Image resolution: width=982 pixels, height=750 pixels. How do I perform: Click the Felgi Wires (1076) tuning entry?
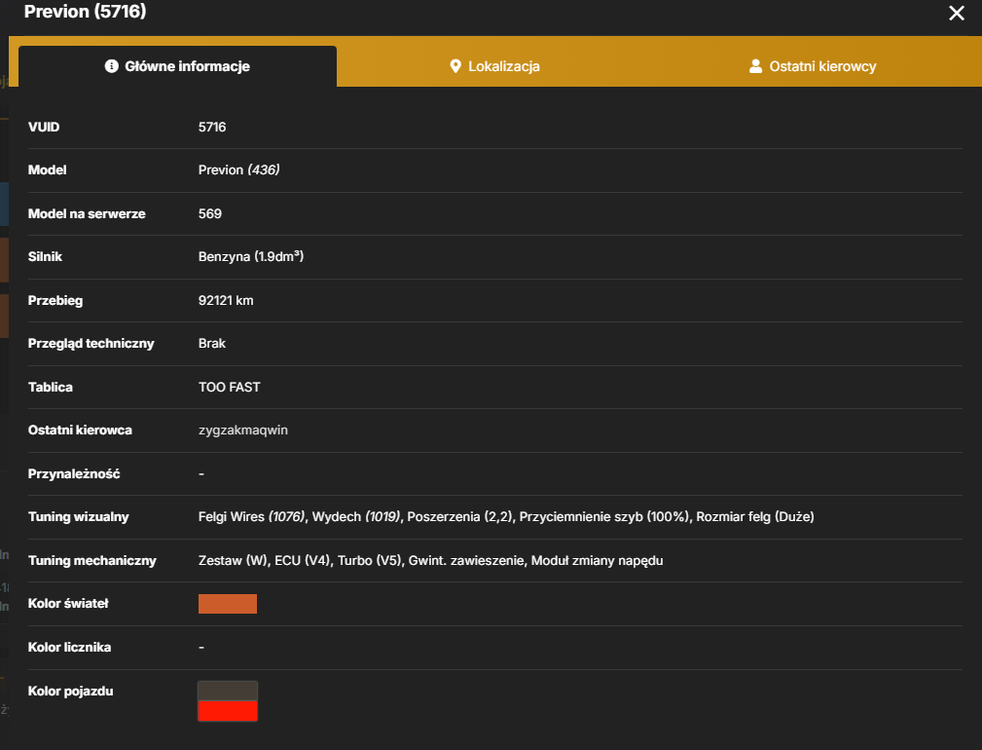(252, 516)
